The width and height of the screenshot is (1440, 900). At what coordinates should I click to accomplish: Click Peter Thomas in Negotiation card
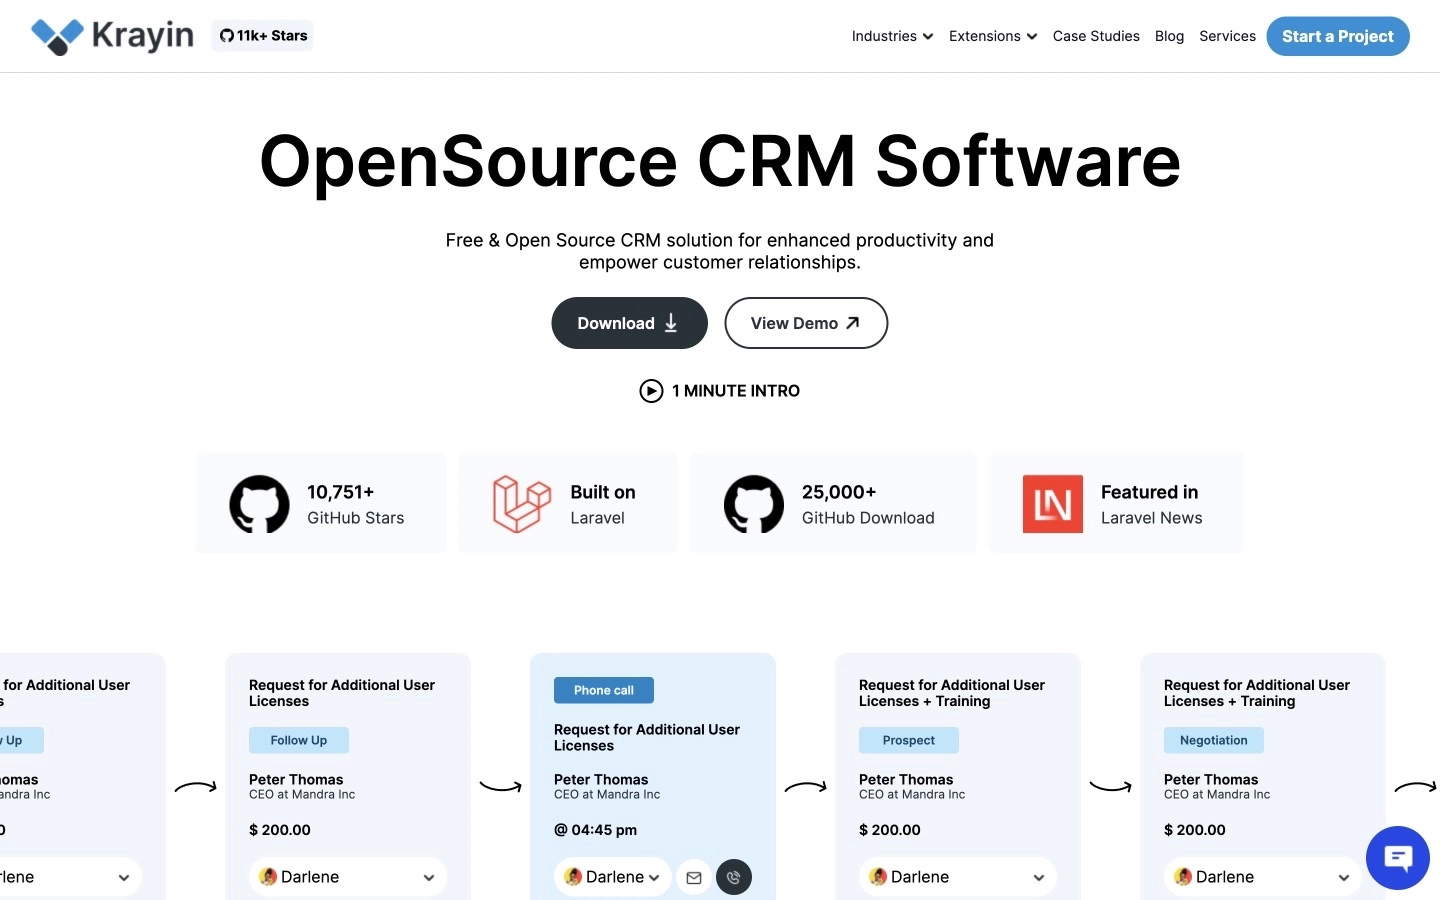coord(1211,779)
